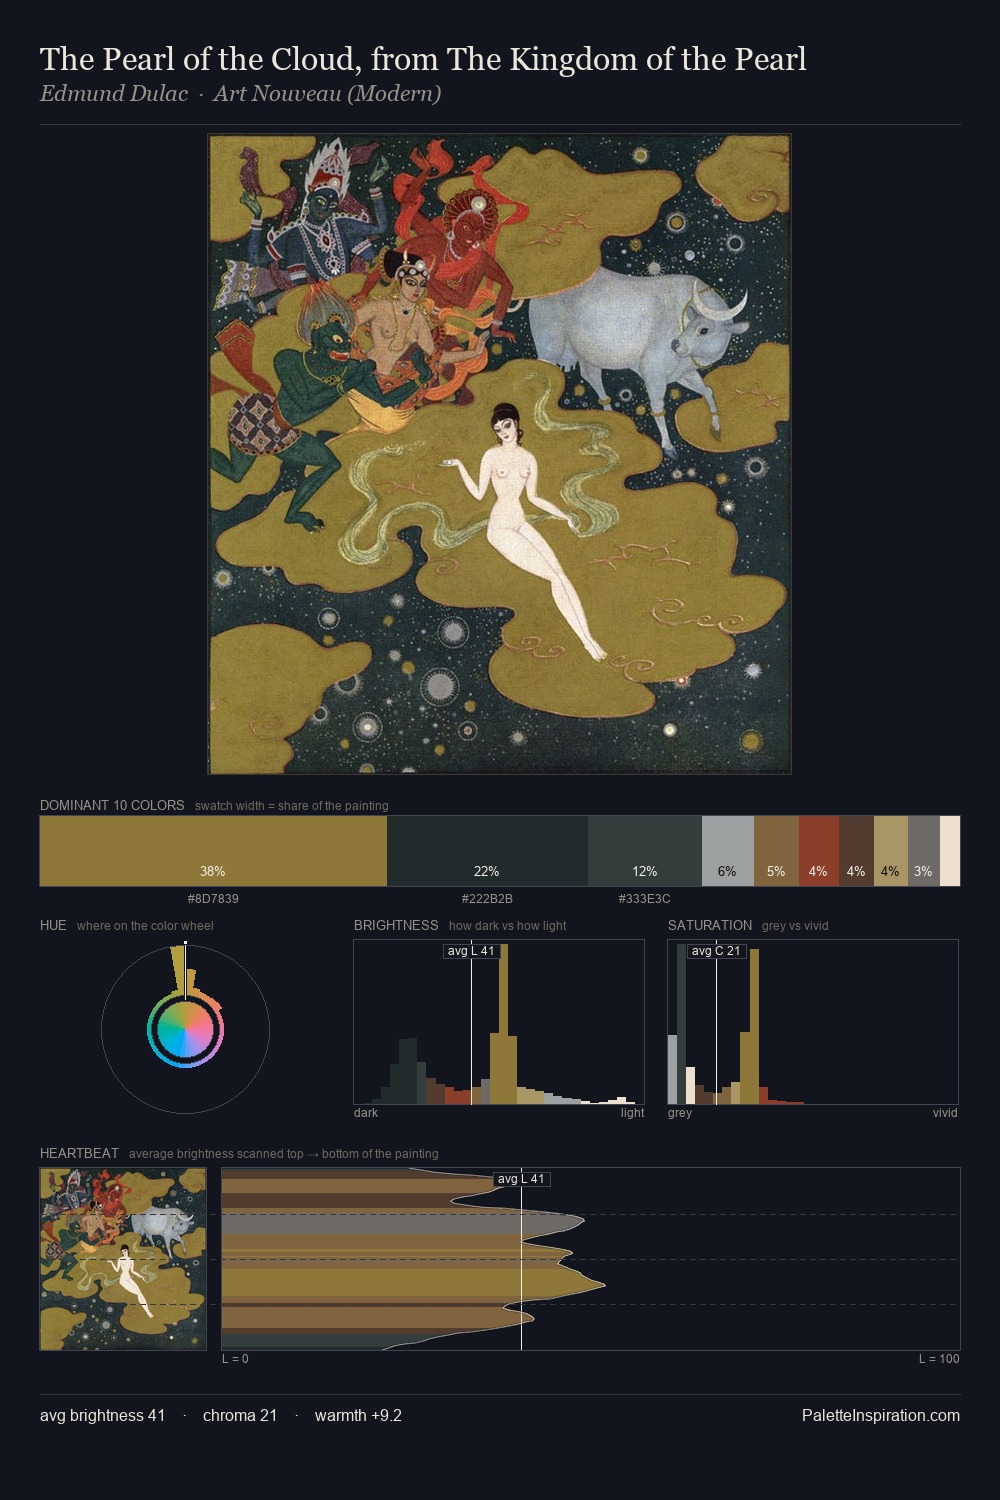Open the small painting thumbnail beside Heartbeat

pos(123,1259)
